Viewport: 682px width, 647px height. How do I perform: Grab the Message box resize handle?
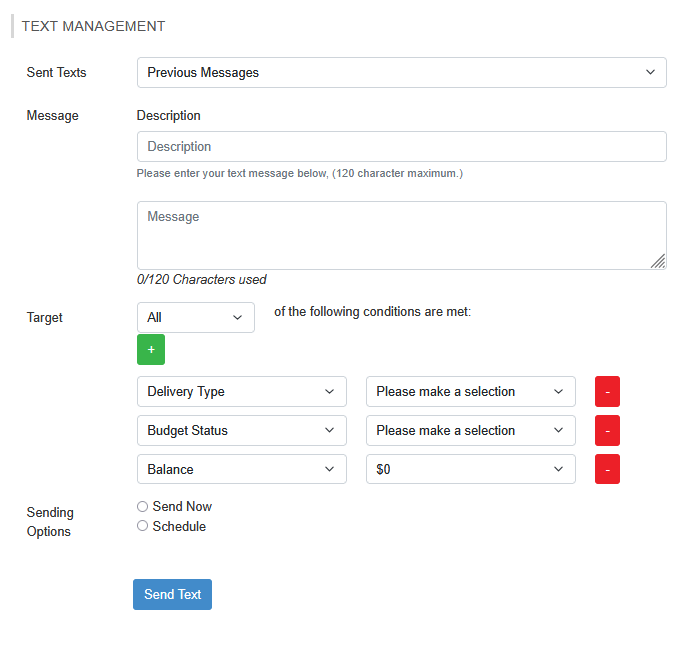(658, 261)
